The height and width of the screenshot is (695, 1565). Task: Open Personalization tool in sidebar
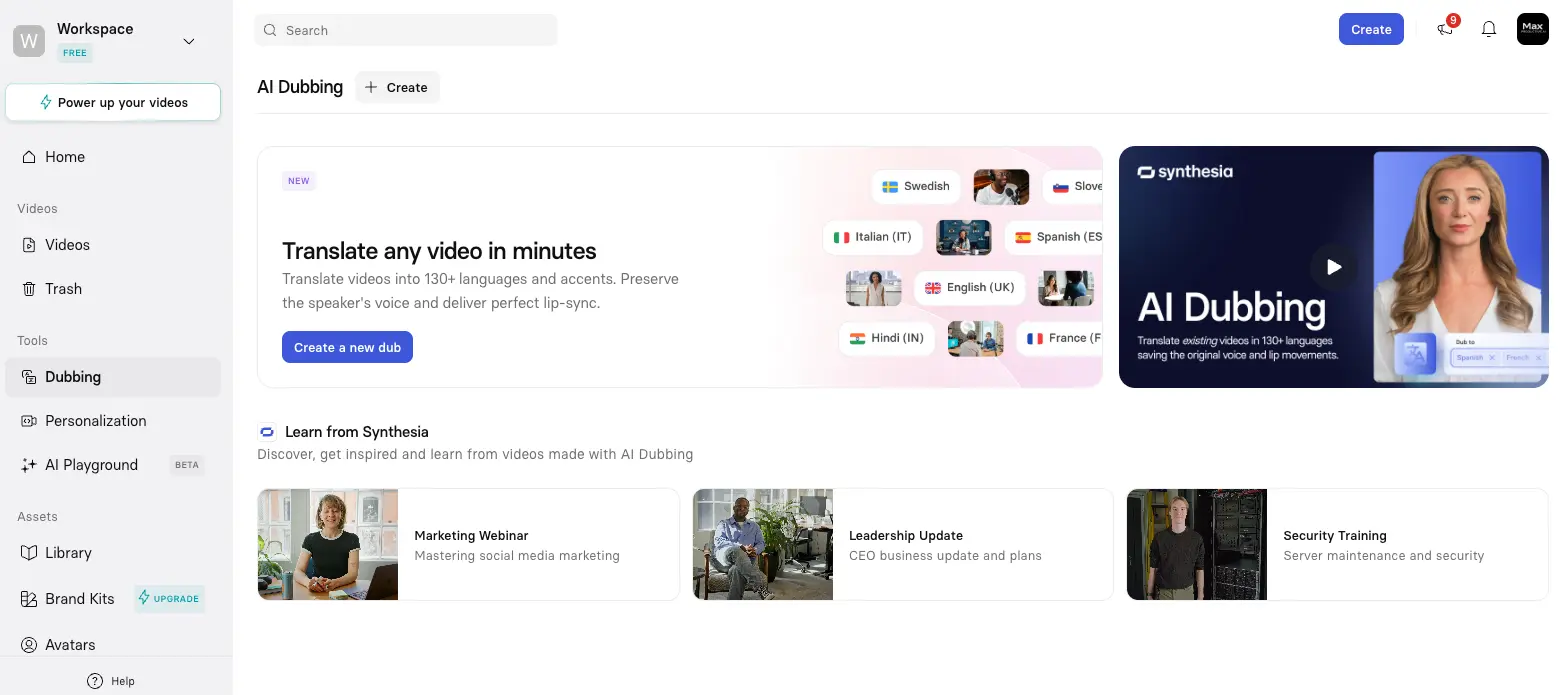[113, 421]
